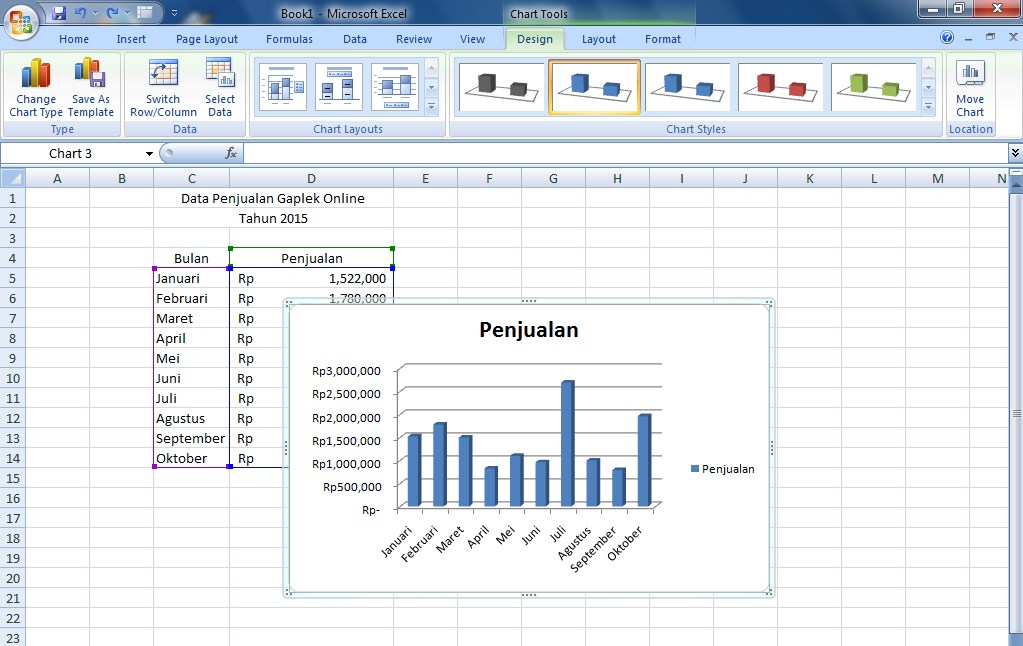This screenshot has height=646, width=1023.
Task: Open Select Data dialog
Action: (220, 88)
